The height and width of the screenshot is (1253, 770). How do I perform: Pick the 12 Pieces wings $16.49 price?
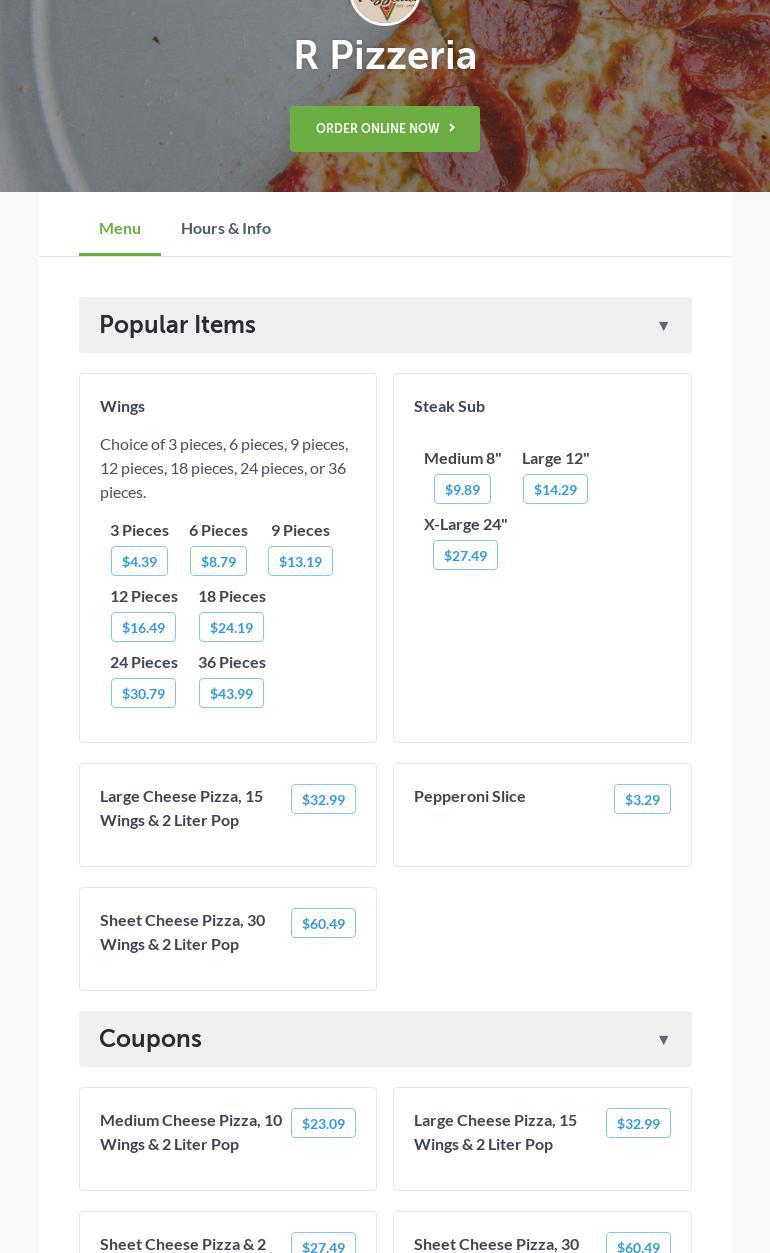(143, 627)
